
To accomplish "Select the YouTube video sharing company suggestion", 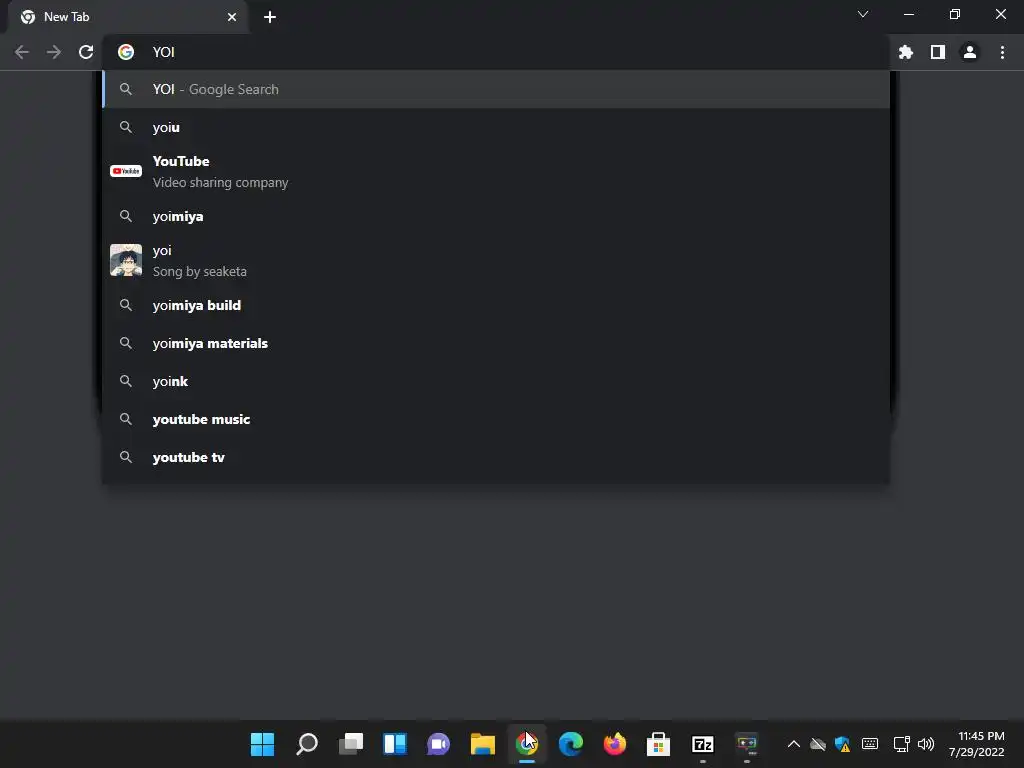I will (496, 172).
